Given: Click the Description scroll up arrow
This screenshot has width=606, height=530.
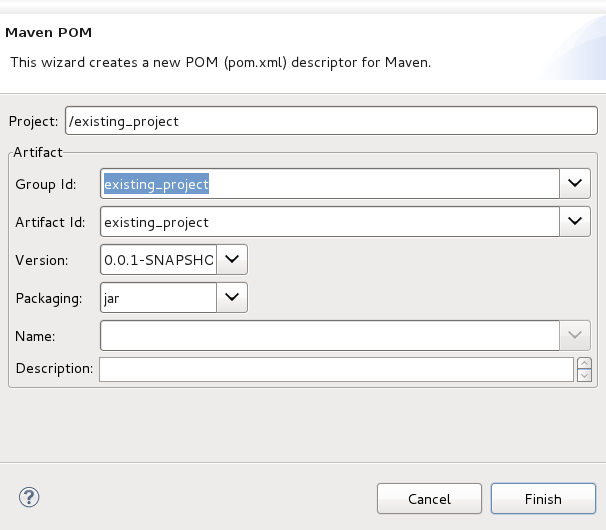Looking at the screenshot, I should [584, 363].
